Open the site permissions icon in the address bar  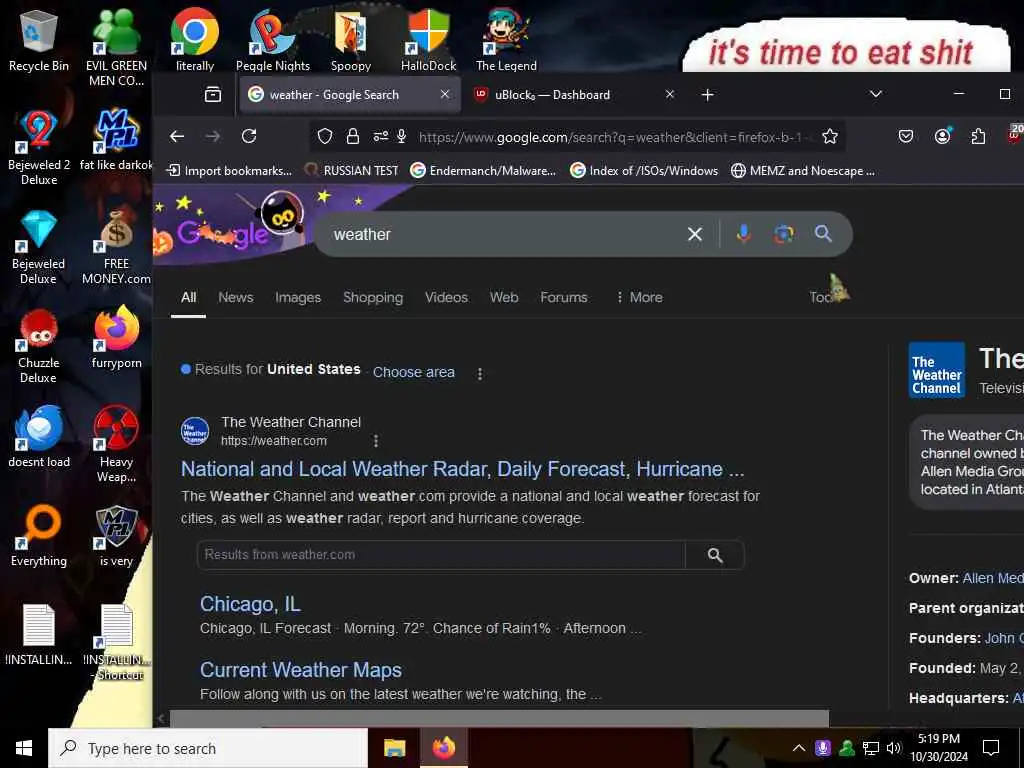381,136
